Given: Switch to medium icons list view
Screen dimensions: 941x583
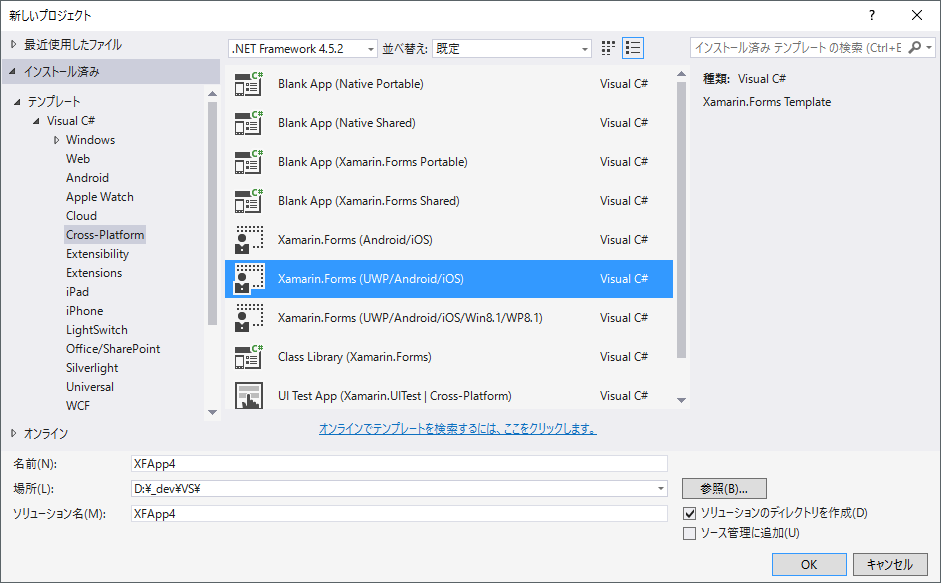Looking at the screenshot, I should click(633, 48).
